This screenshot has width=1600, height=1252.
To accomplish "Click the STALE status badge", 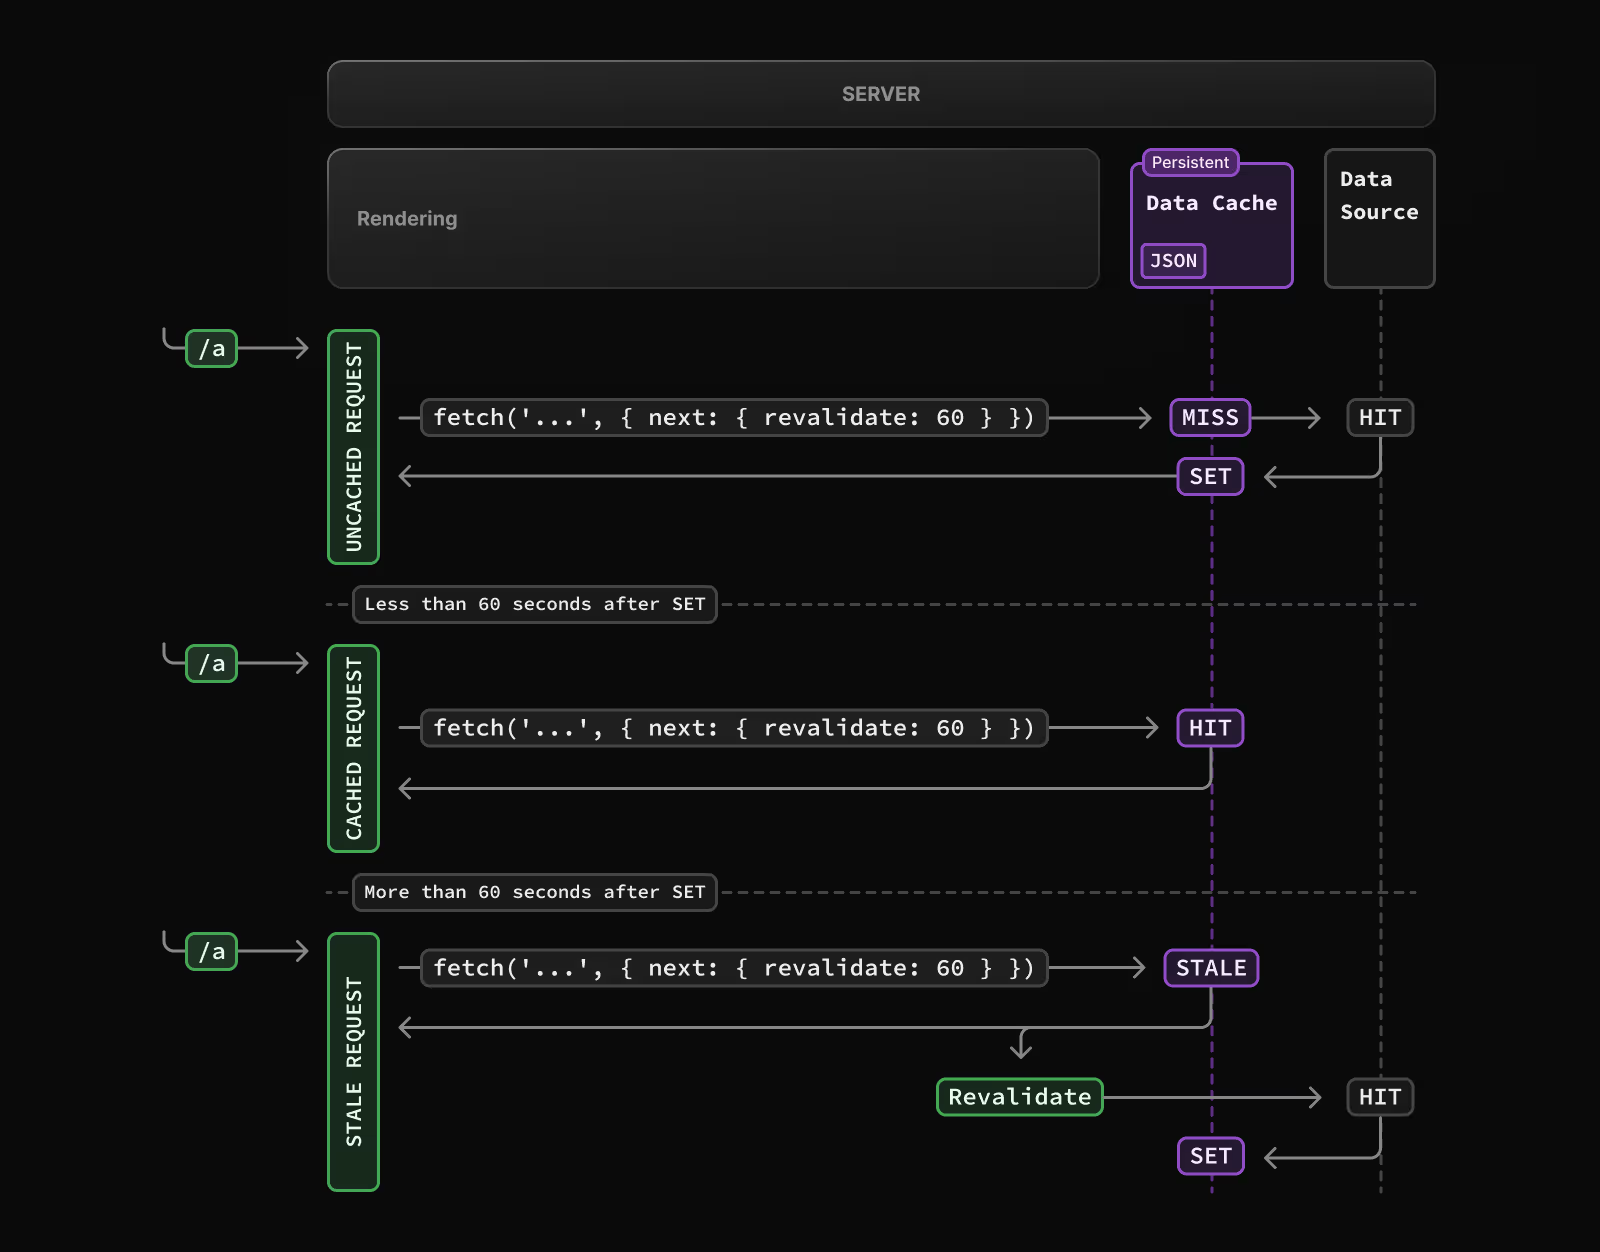I will 1211,967.
